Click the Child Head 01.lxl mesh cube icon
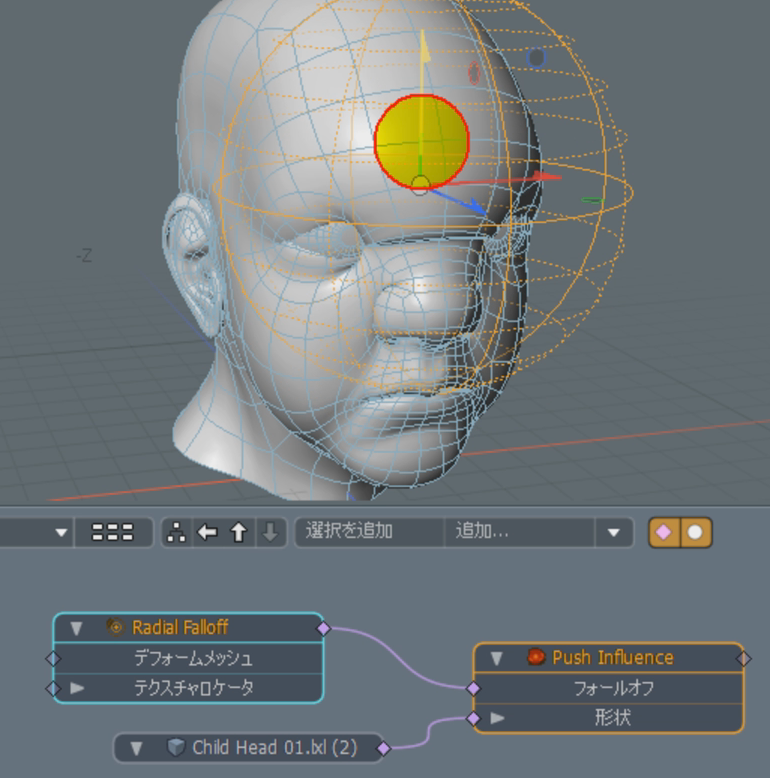 click(x=176, y=748)
